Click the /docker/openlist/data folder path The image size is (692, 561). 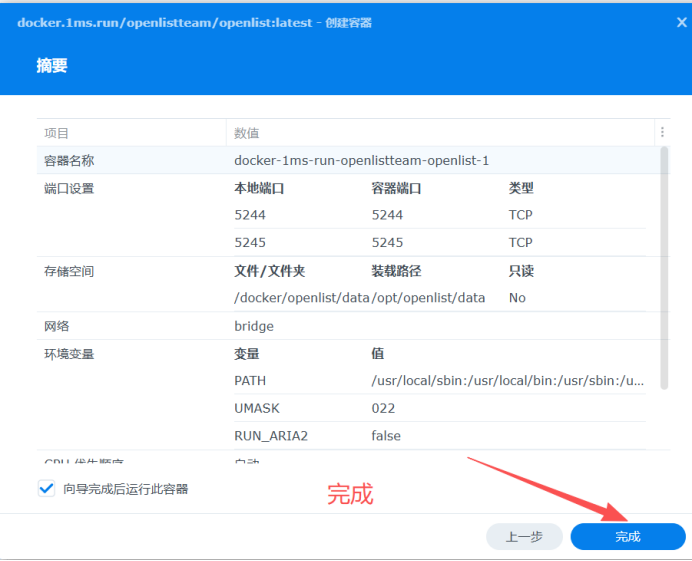301,298
